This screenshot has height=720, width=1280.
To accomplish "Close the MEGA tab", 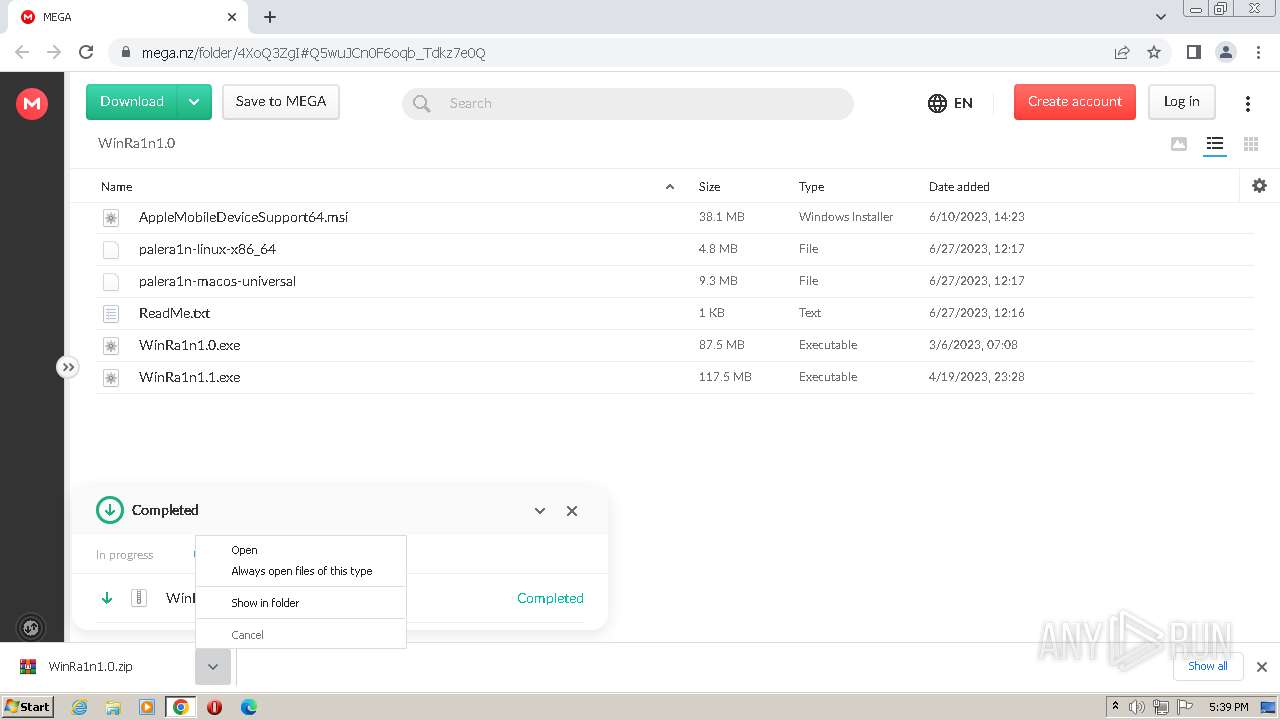I will (x=232, y=17).
